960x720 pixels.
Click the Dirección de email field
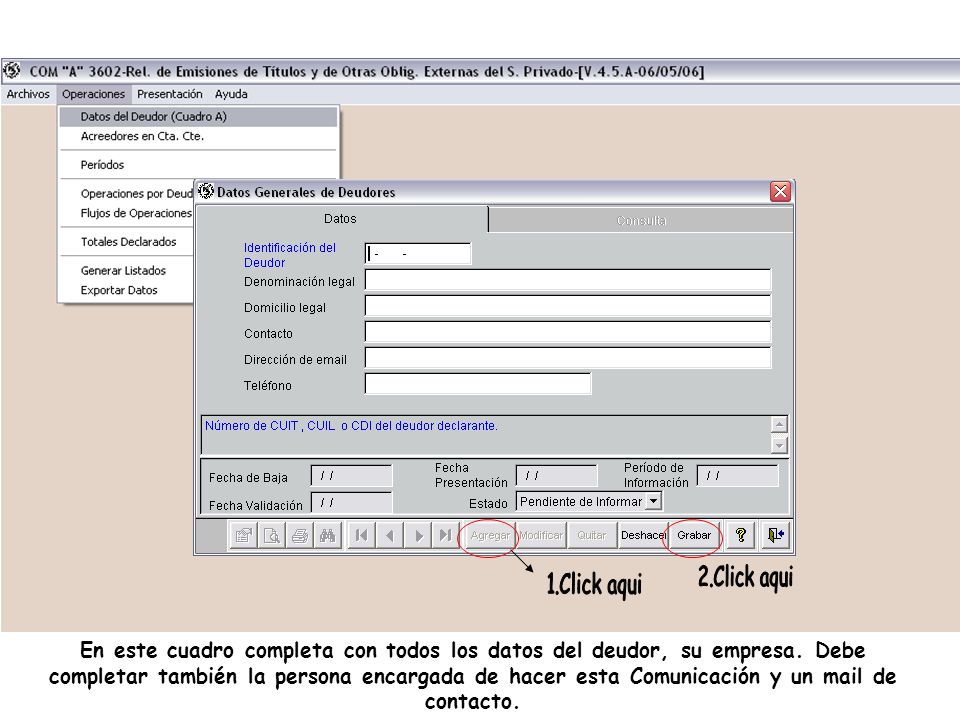click(568, 358)
